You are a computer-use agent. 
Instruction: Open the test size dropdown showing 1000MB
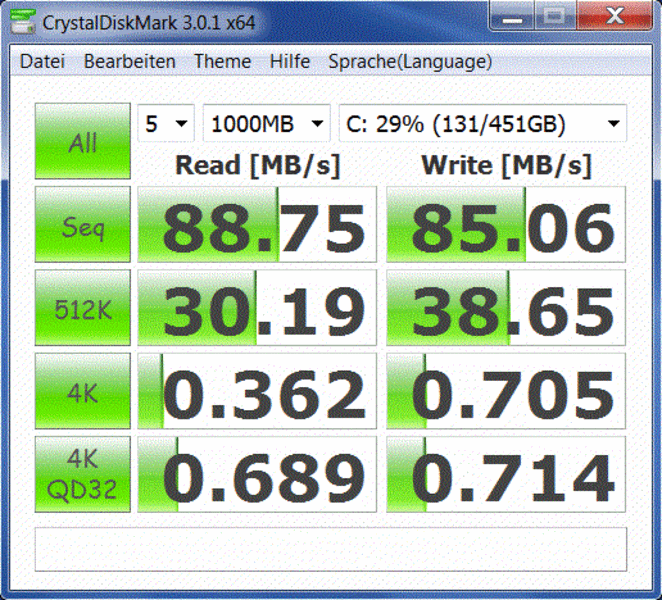coord(266,123)
